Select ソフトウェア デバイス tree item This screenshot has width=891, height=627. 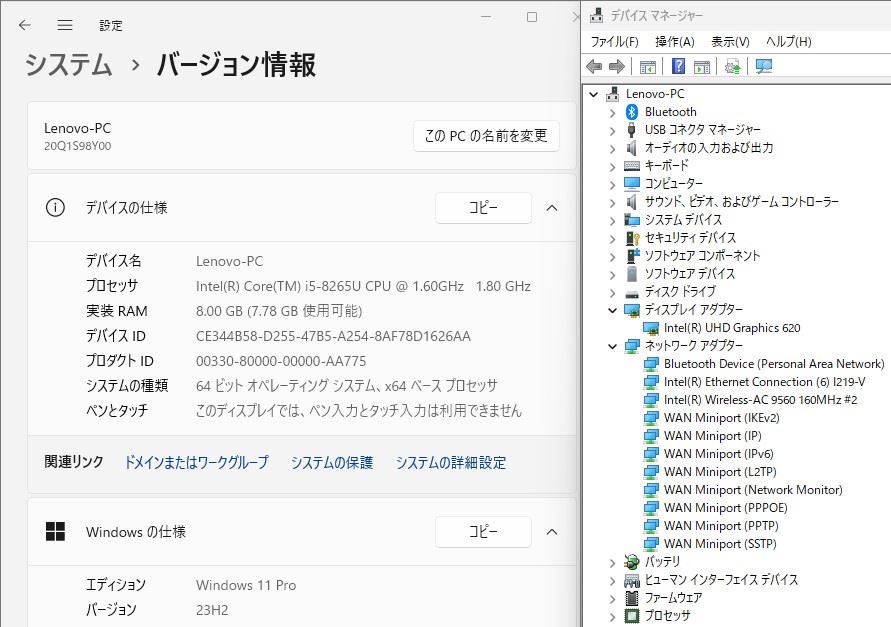(690, 274)
